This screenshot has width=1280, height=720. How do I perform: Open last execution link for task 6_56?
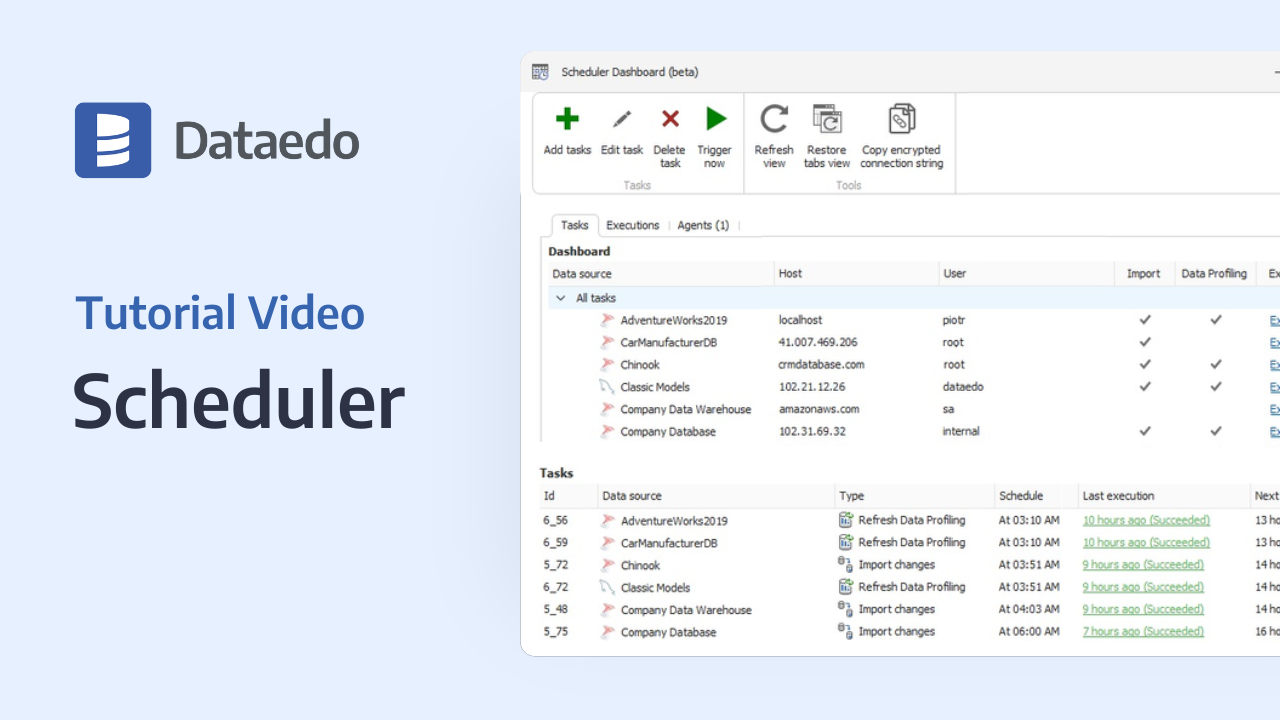(1146, 520)
